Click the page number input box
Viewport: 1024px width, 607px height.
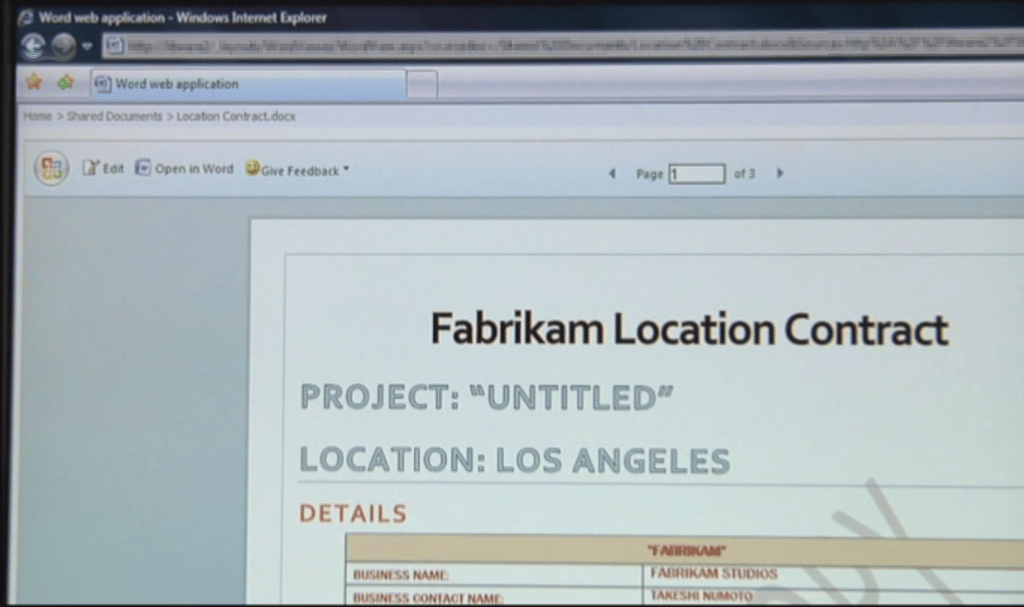697,174
